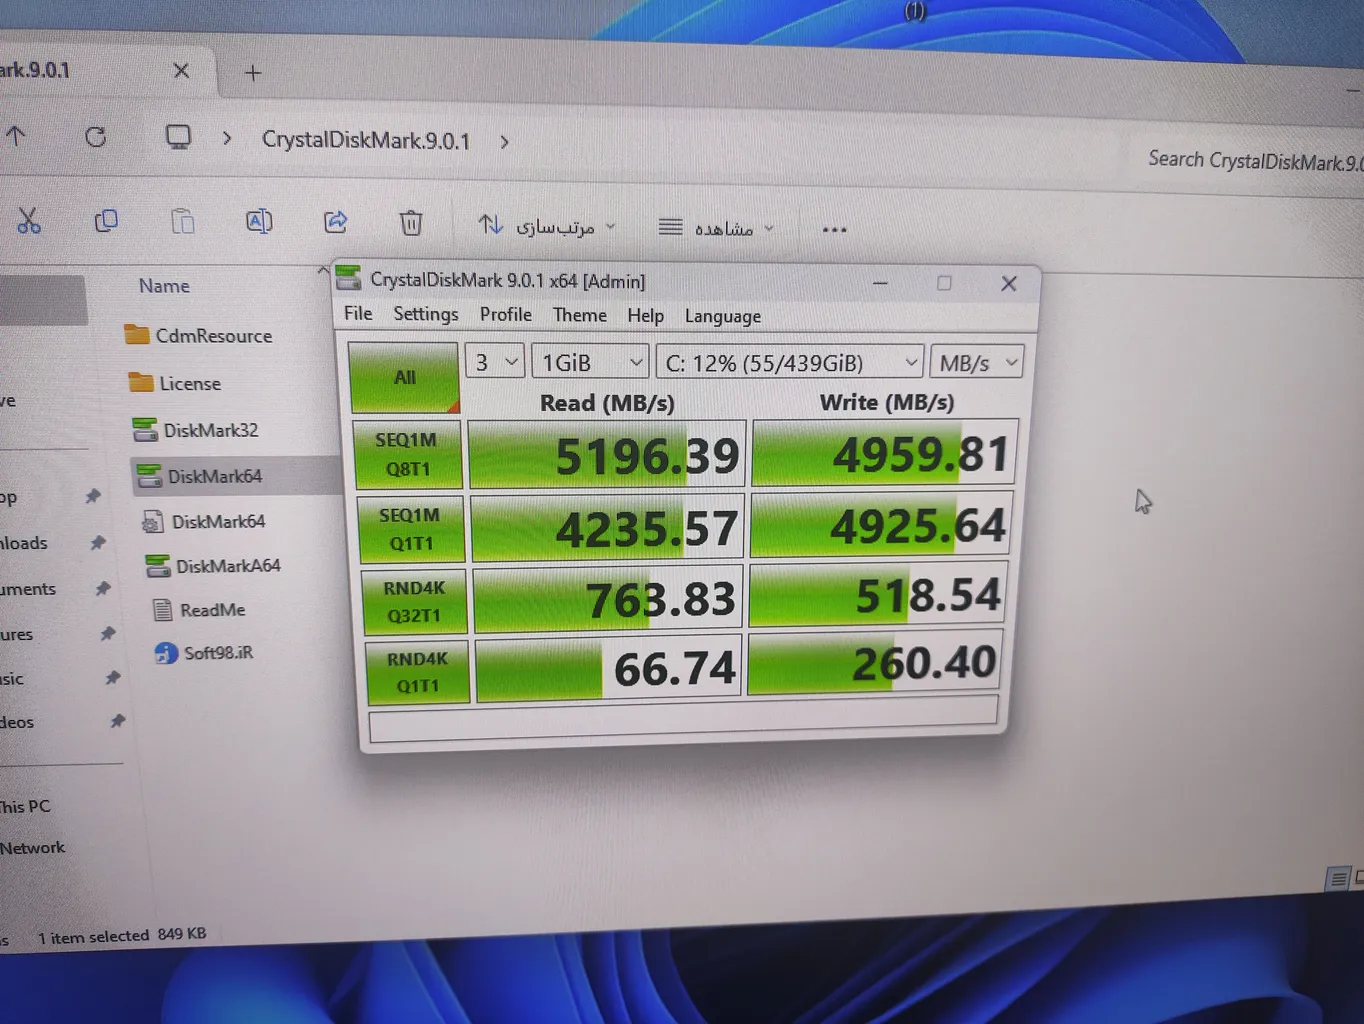Open the 1GiB test size dropdown
The image size is (1364, 1024).
[x=591, y=362]
